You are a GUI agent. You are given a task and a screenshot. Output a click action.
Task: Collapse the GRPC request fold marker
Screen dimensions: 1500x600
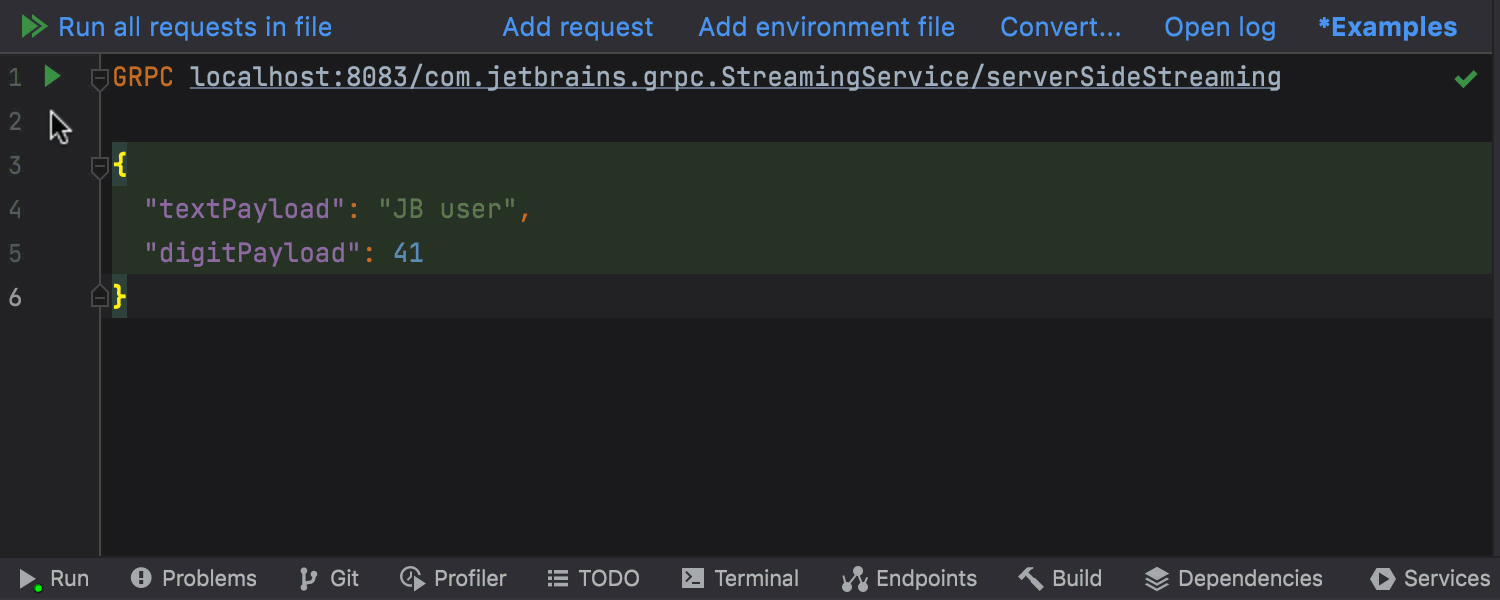click(x=99, y=78)
